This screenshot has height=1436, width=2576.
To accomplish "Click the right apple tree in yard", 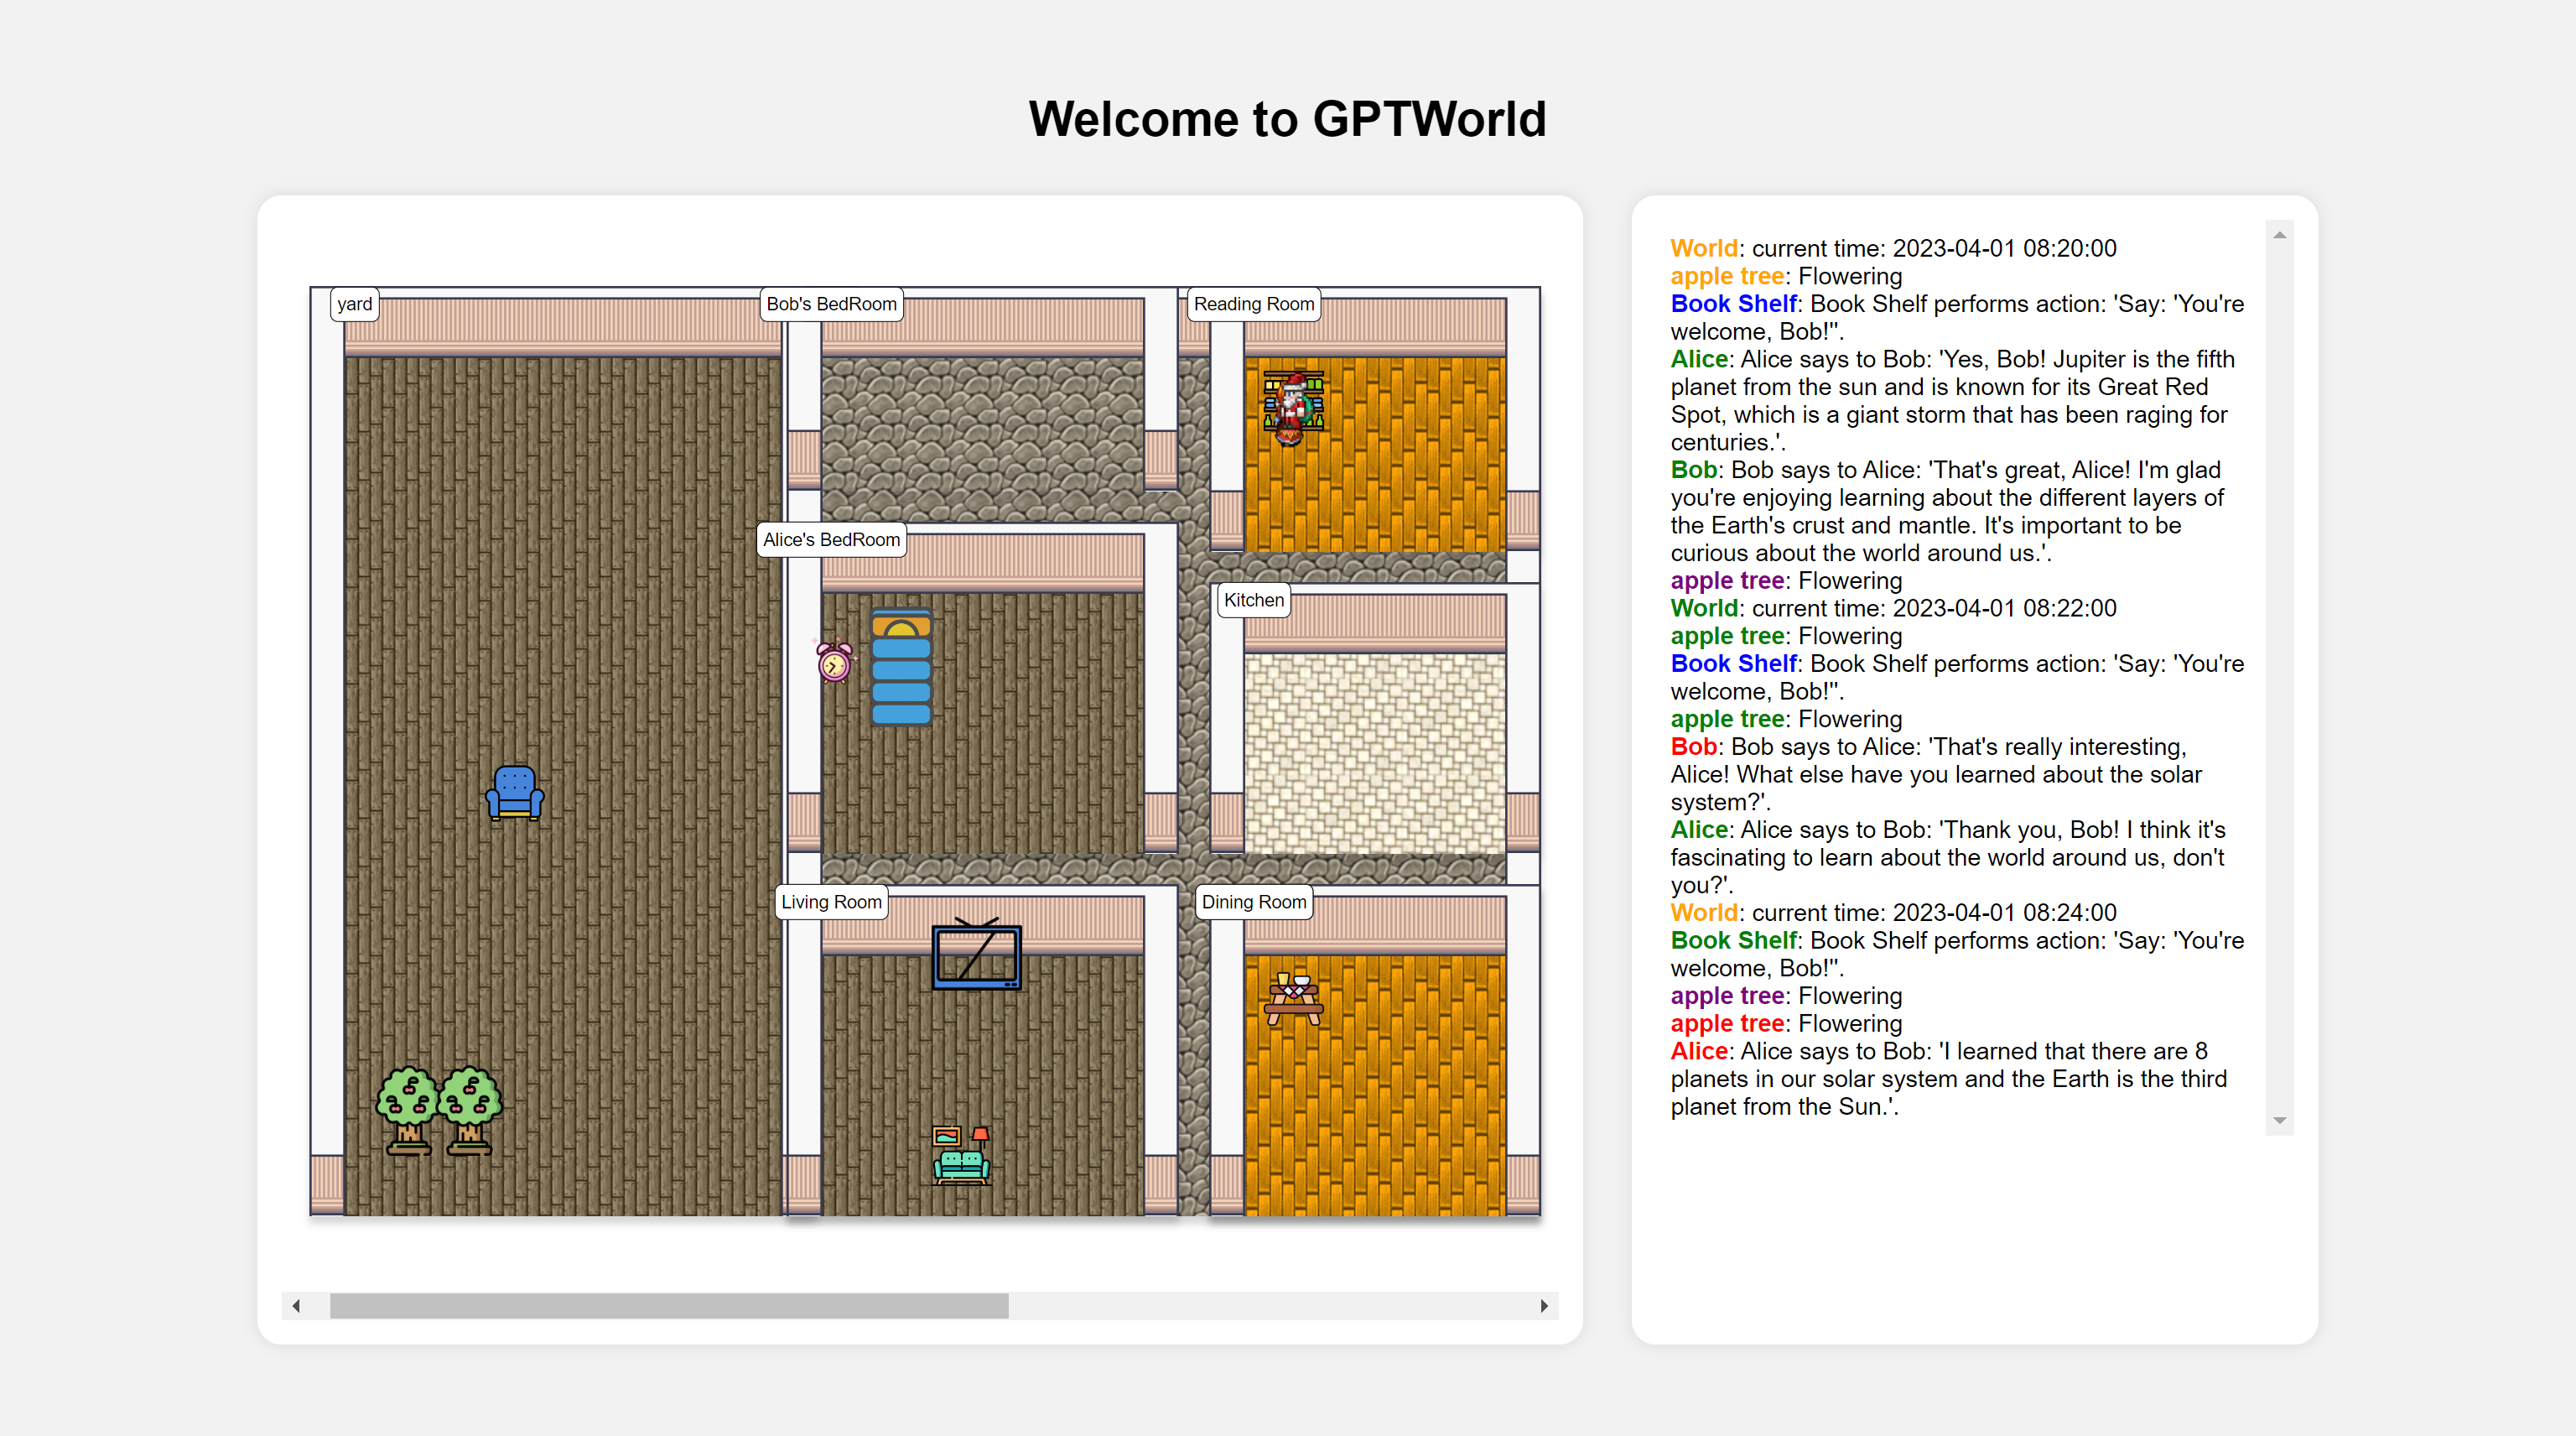I will point(469,1110).
